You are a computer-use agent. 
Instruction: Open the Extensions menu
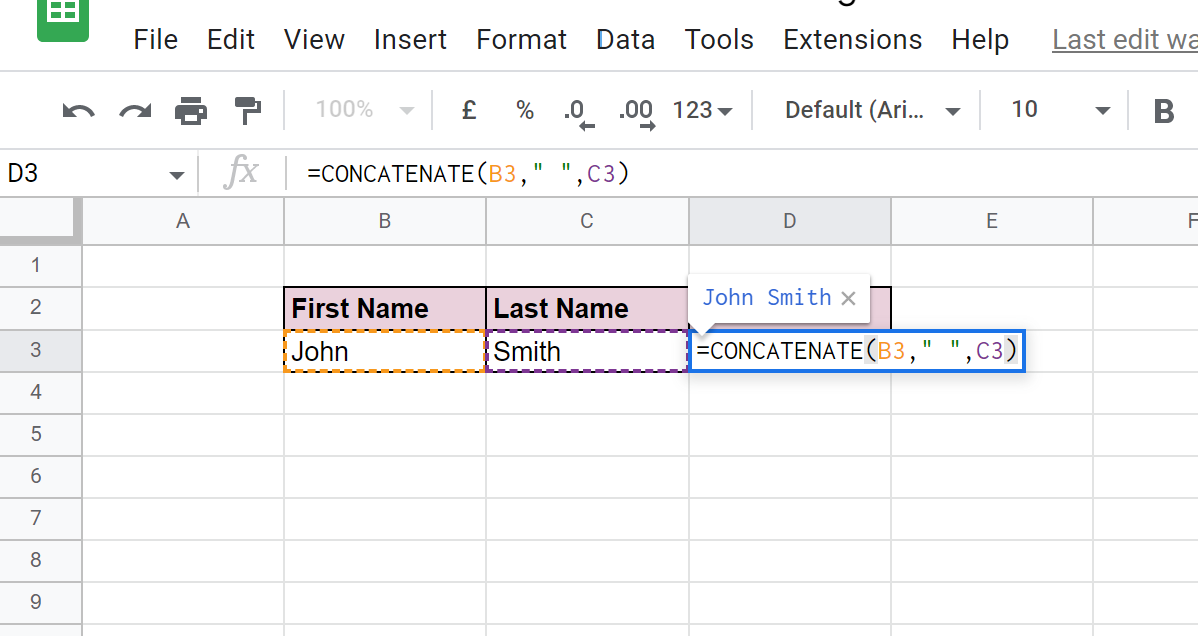pos(852,39)
